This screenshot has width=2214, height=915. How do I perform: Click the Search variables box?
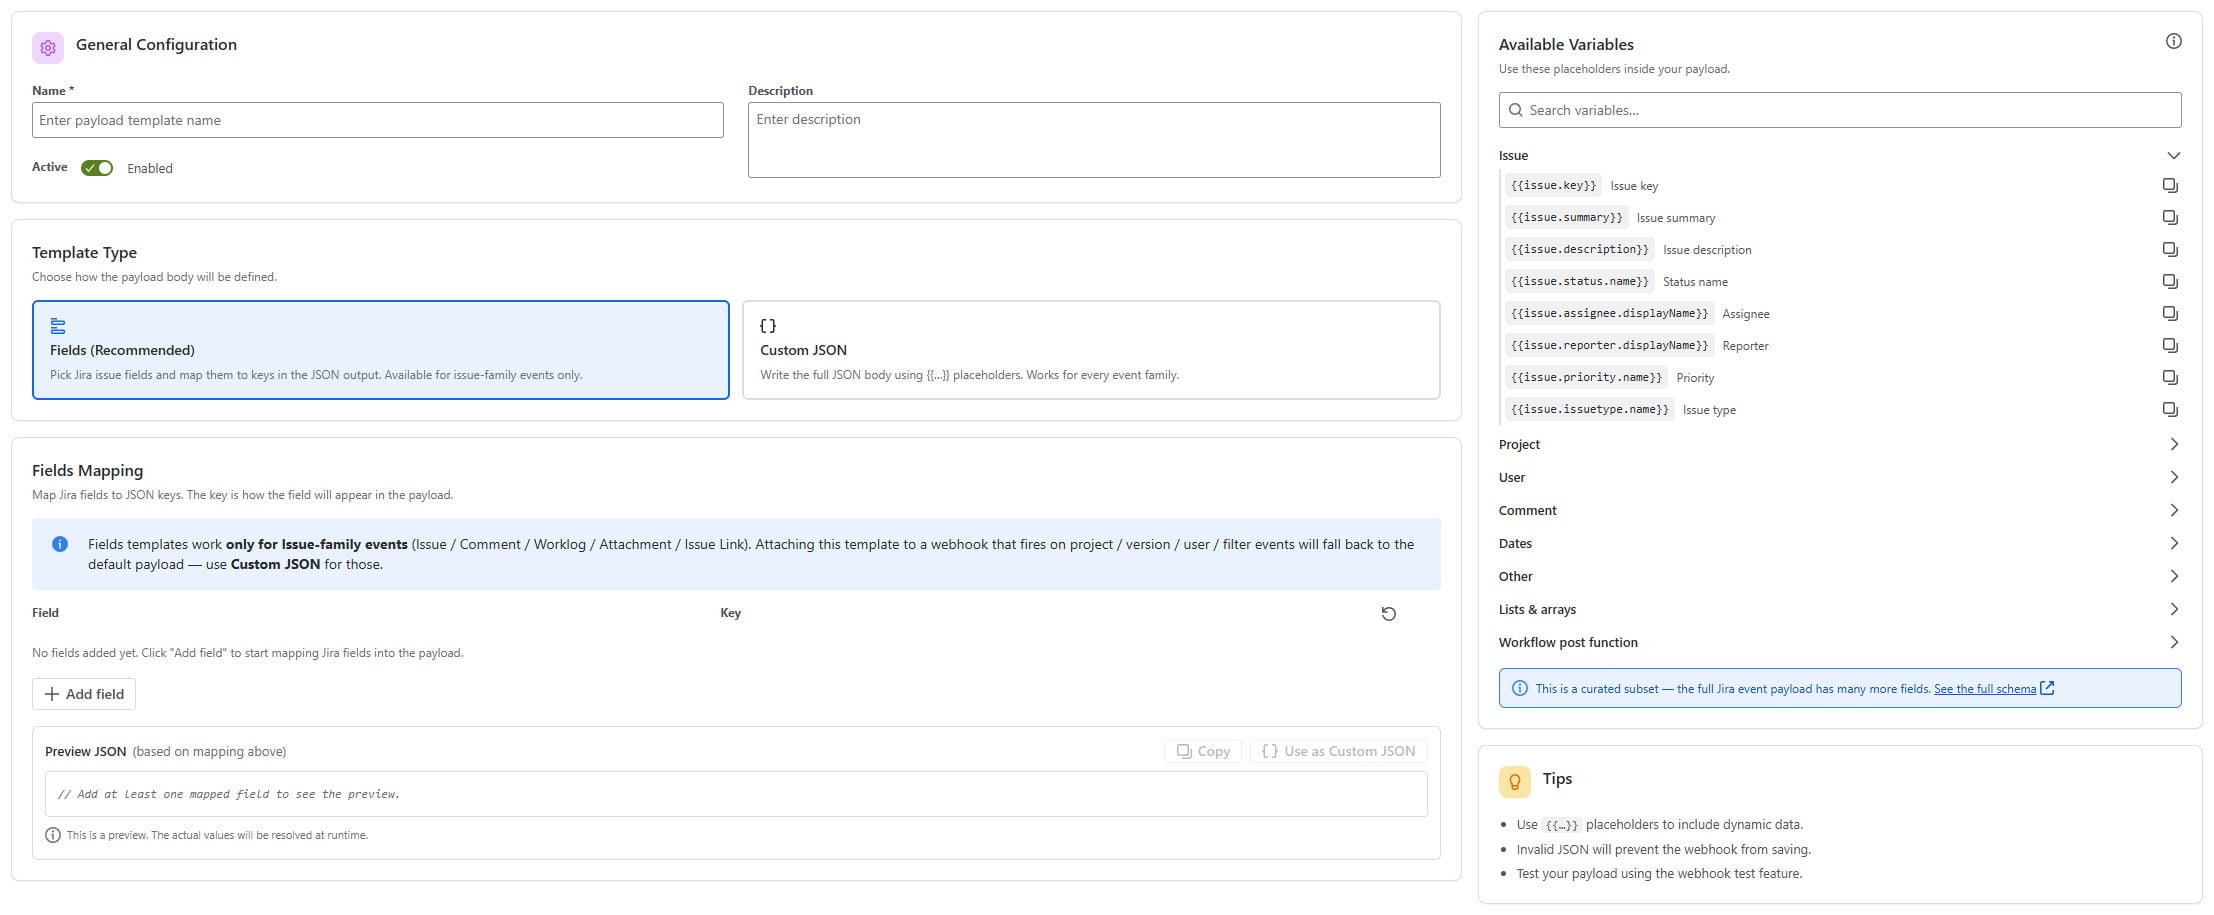pyautogui.click(x=1840, y=110)
